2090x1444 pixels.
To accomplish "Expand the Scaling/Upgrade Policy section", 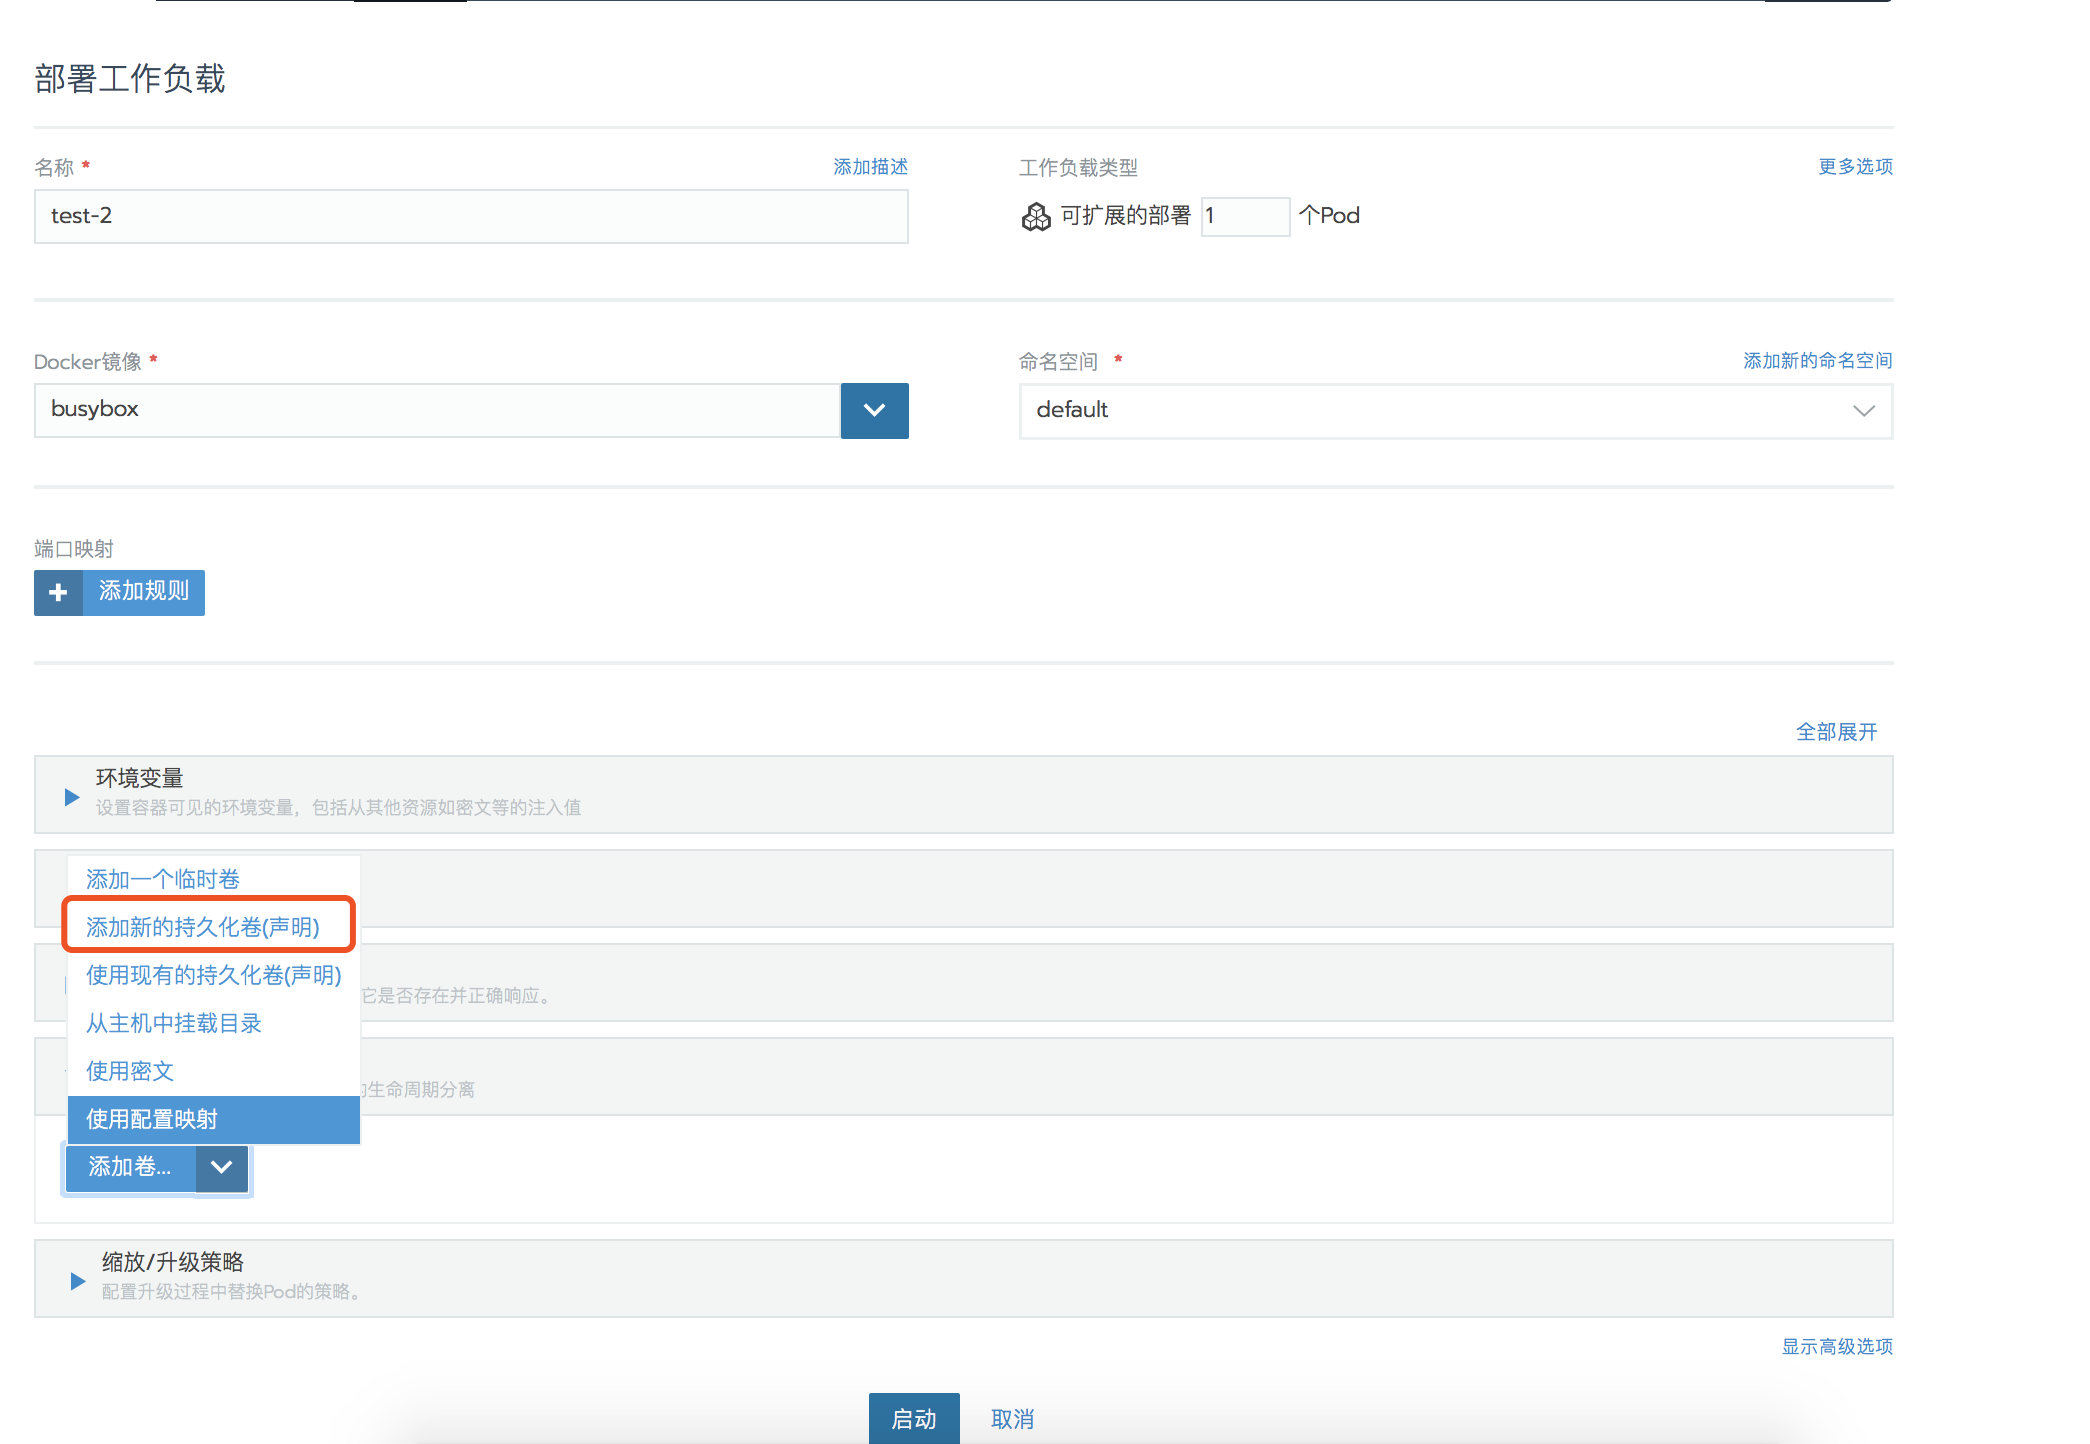I will [78, 1280].
